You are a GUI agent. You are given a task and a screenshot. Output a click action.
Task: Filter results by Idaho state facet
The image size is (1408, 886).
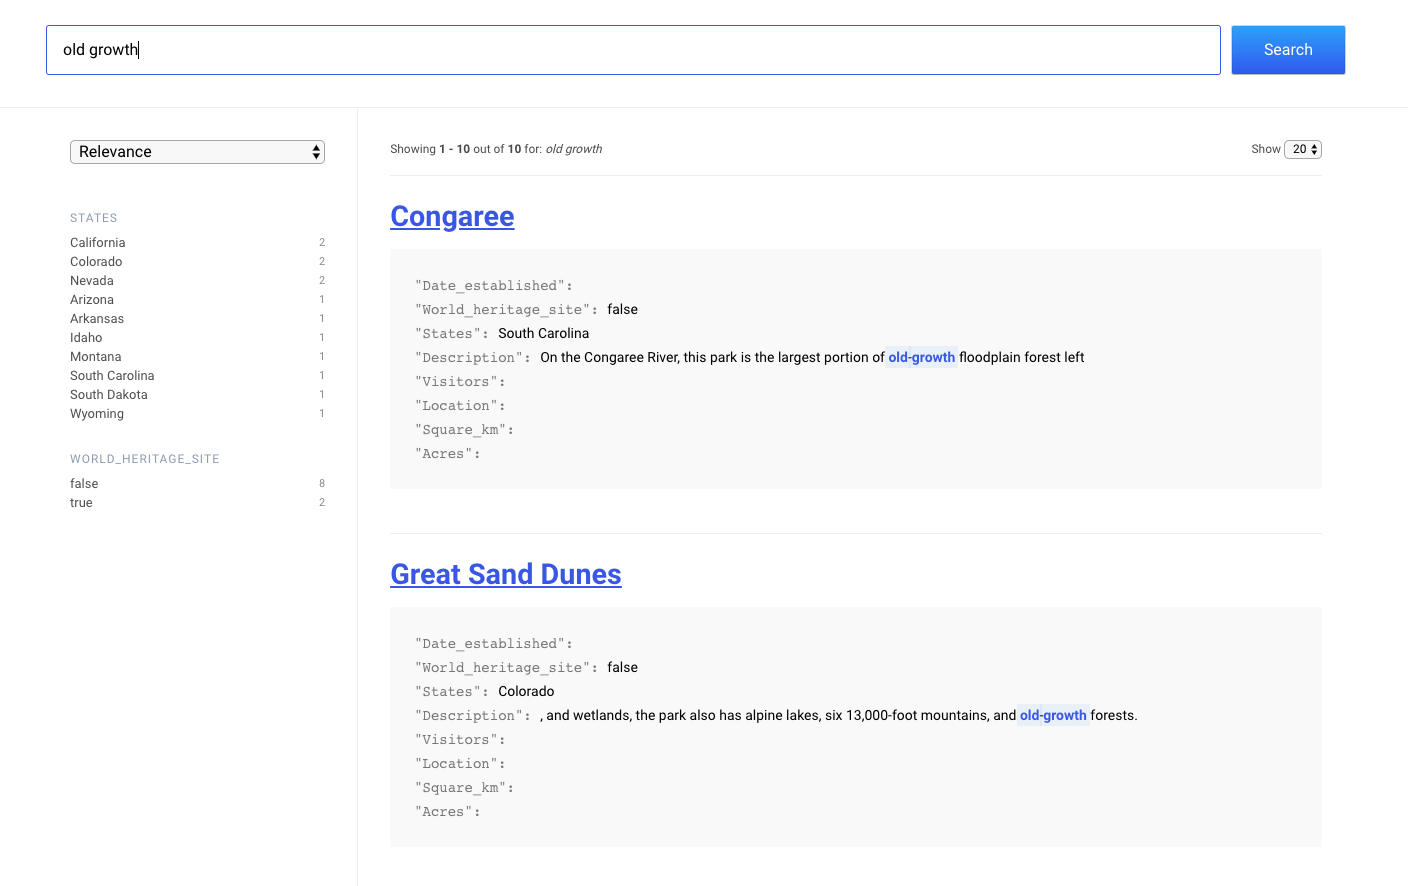(86, 337)
